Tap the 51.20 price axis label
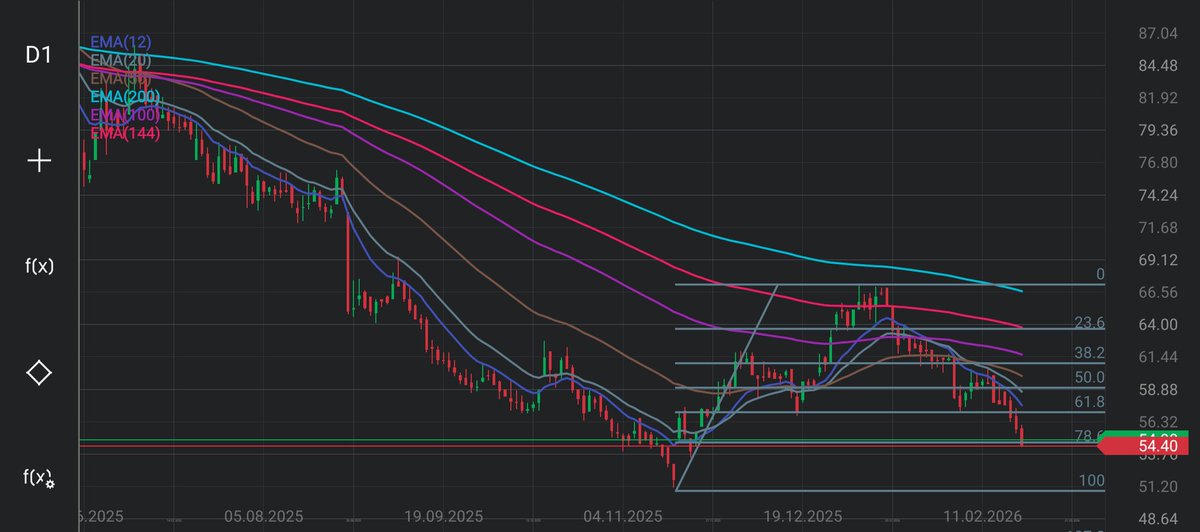This screenshot has width=1200, height=532. pos(1158,487)
